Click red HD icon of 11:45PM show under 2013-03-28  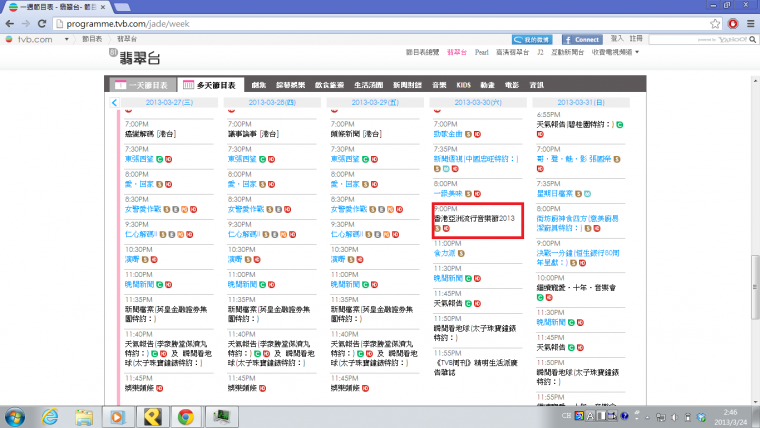tap(262, 388)
